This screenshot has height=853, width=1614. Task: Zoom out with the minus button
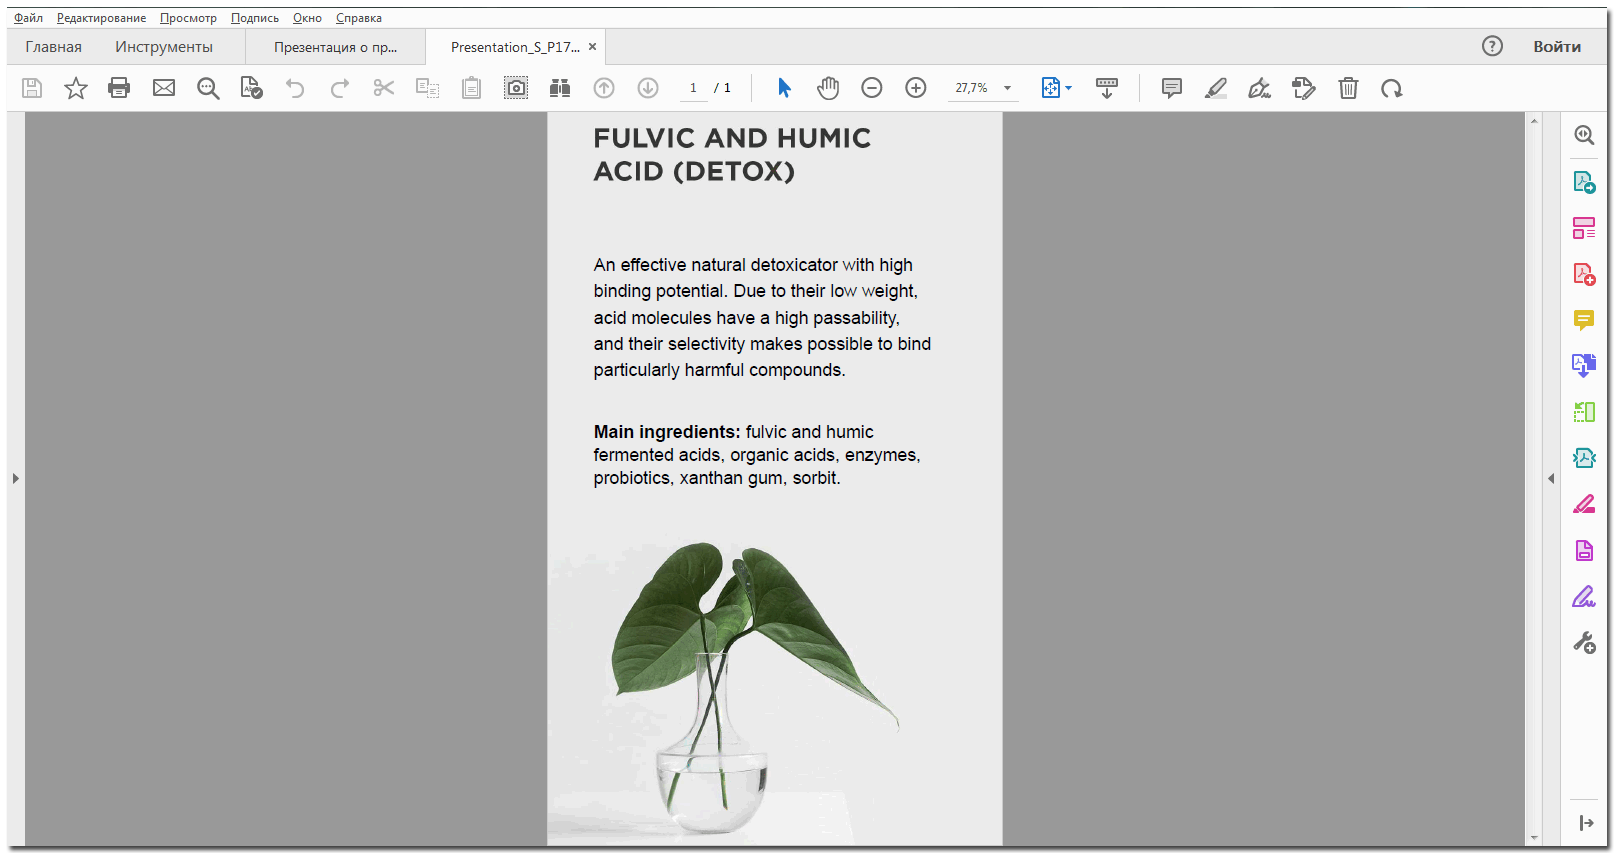click(x=872, y=88)
